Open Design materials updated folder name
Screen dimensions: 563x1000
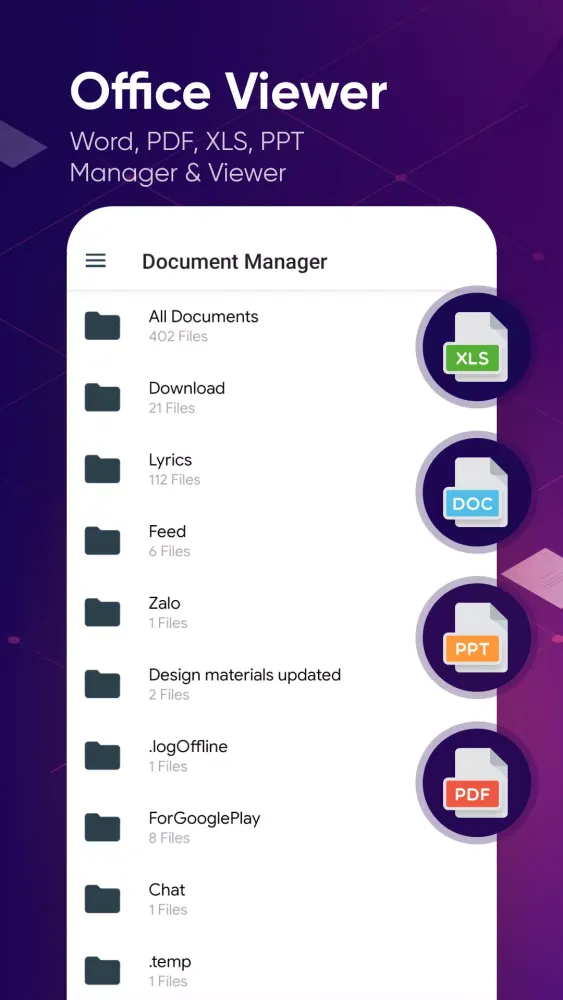point(245,675)
